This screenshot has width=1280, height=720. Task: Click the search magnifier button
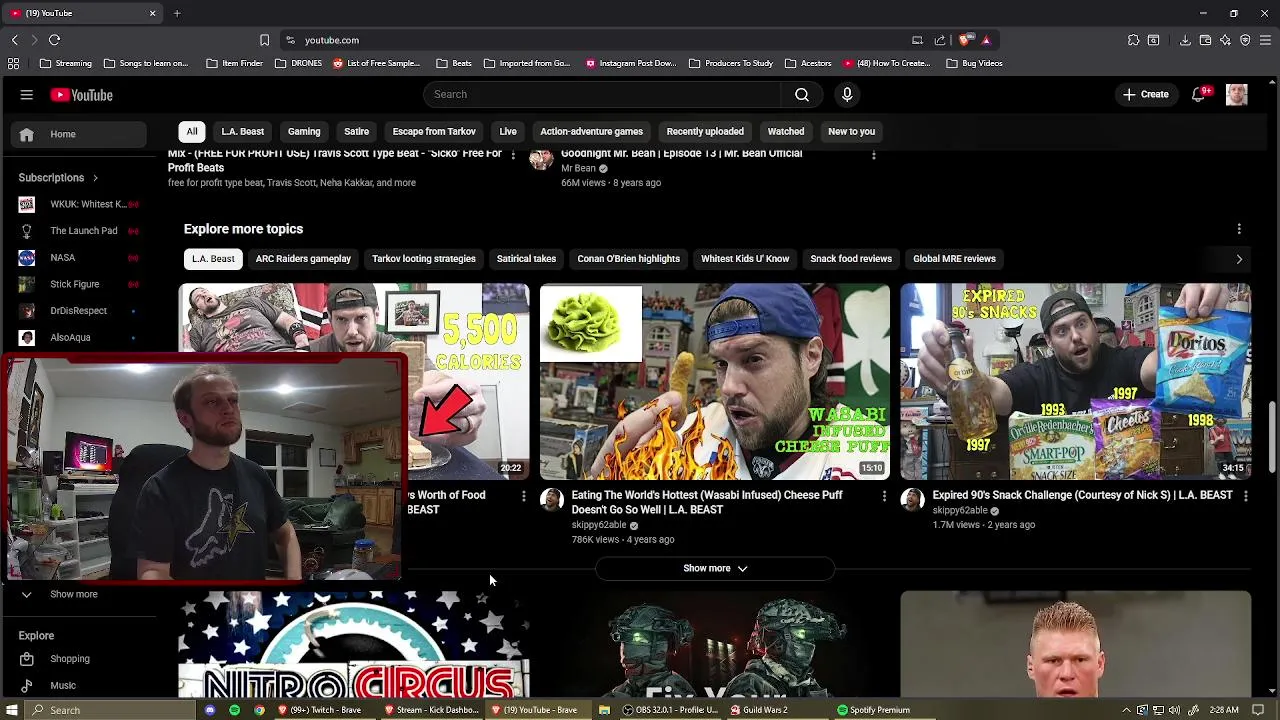click(802, 94)
